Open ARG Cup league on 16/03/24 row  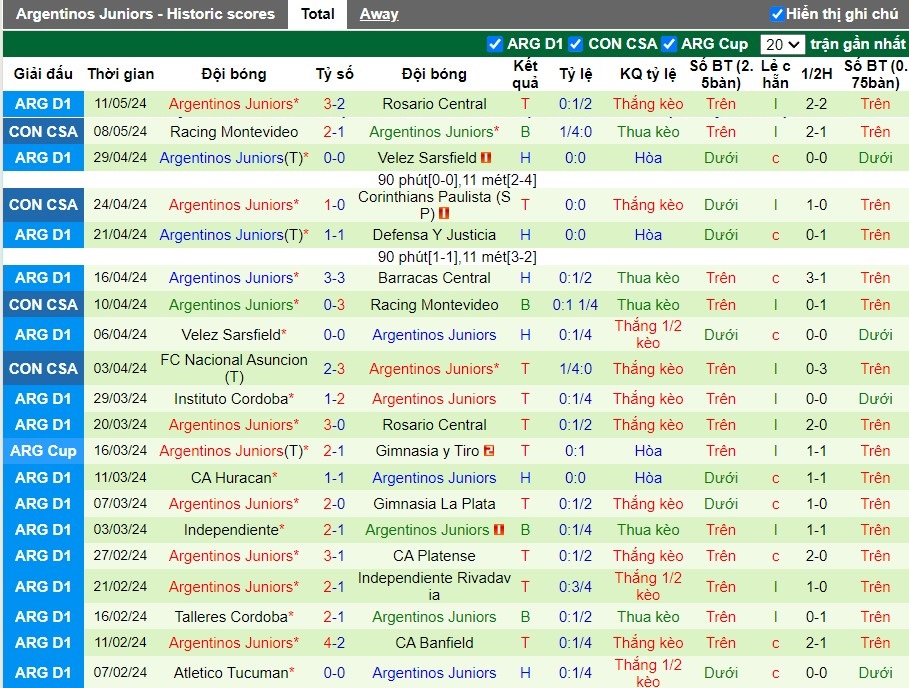click(x=43, y=450)
